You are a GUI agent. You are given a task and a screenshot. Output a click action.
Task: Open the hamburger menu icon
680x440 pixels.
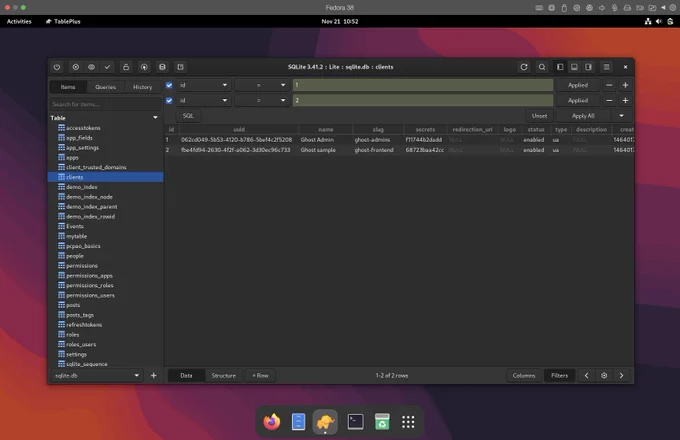(606, 67)
